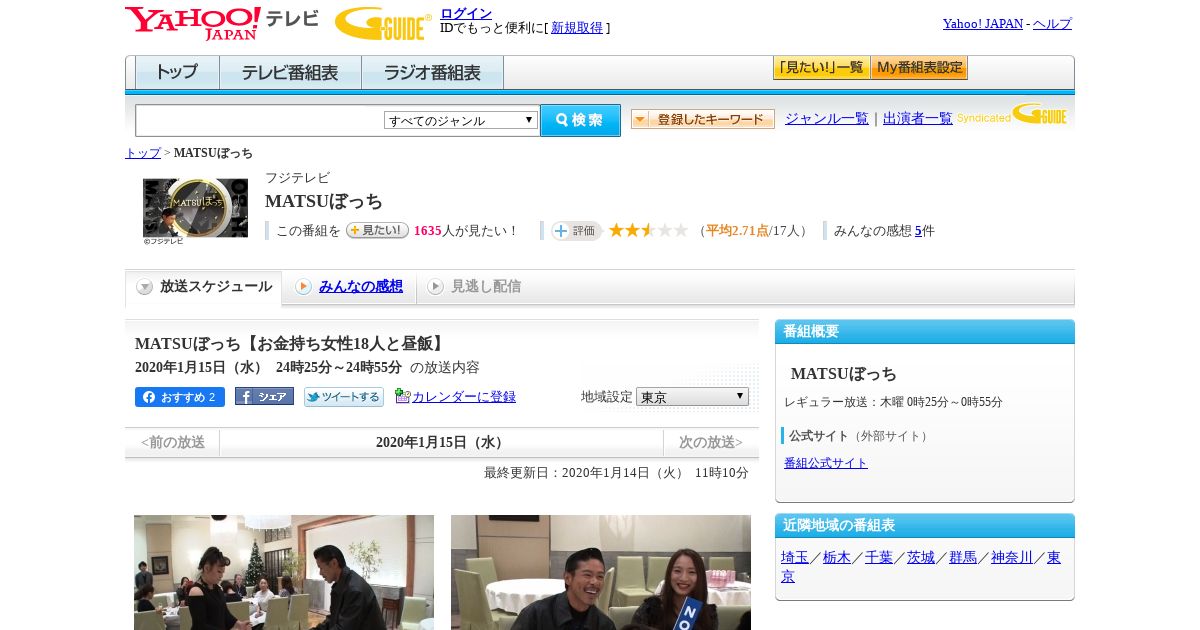Open the 出演者一覧 link

tap(918, 119)
